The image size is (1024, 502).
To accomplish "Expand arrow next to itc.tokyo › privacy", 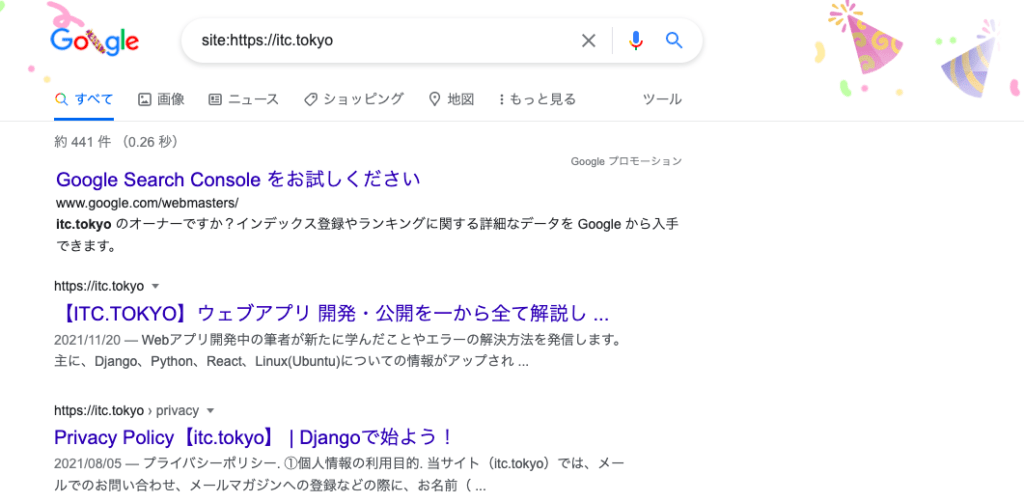I will (210, 411).
